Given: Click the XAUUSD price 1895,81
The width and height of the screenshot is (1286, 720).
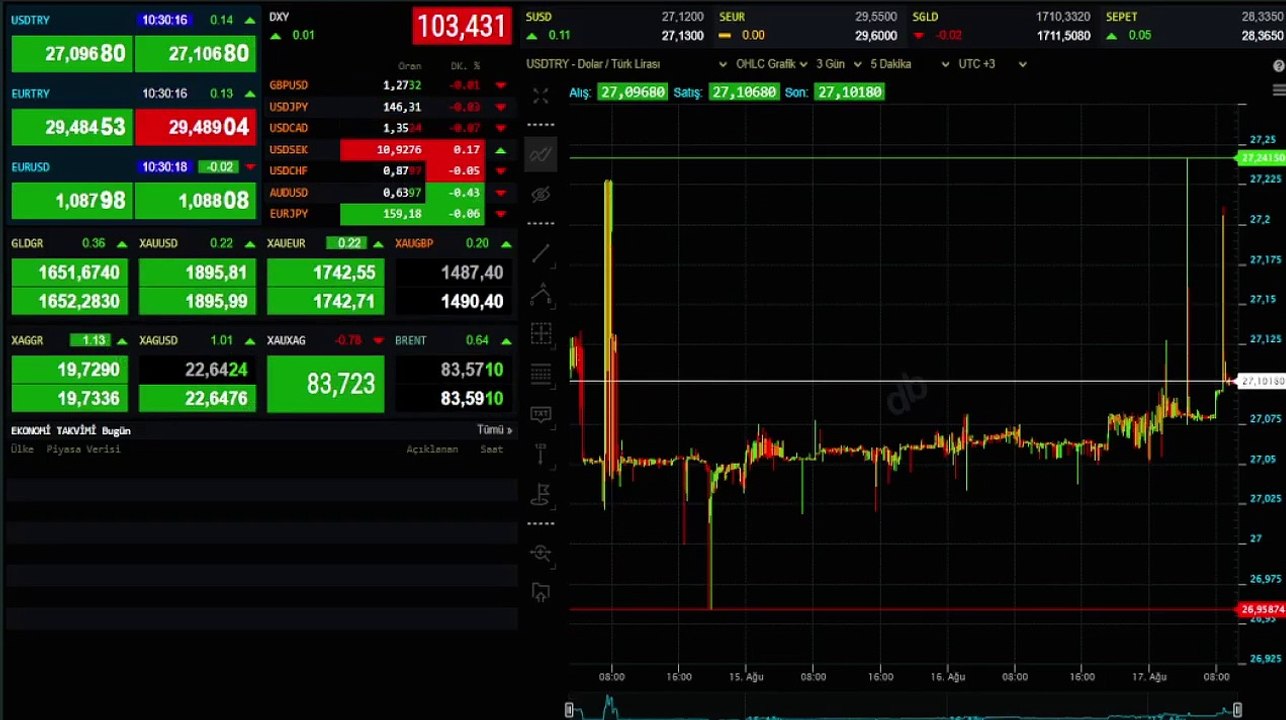Looking at the screenshot, I should click(x=197, y=272).
